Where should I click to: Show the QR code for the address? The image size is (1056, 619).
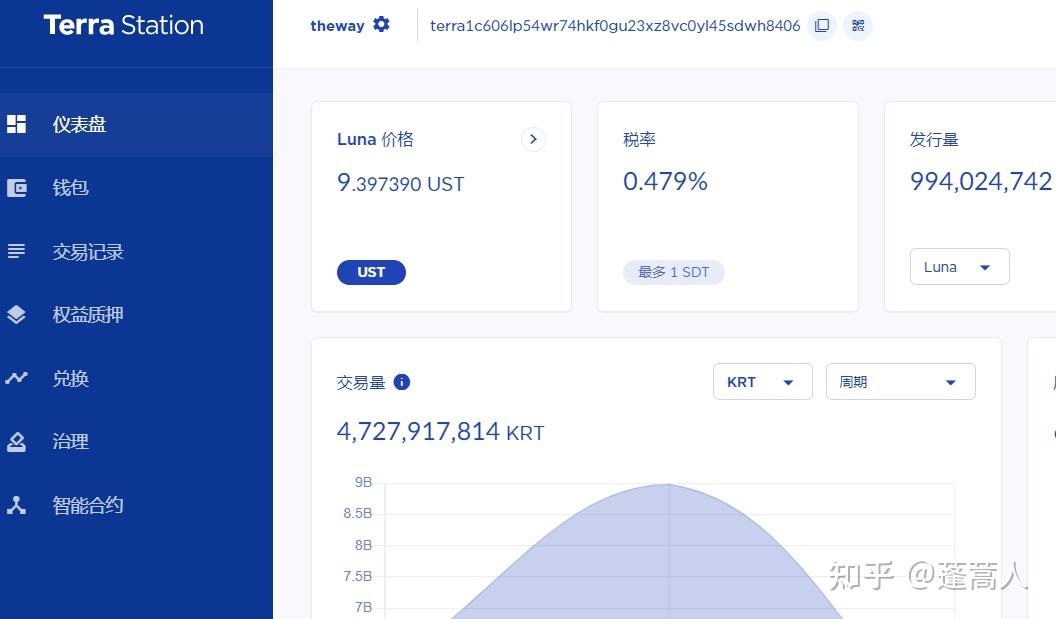[858, 26]
